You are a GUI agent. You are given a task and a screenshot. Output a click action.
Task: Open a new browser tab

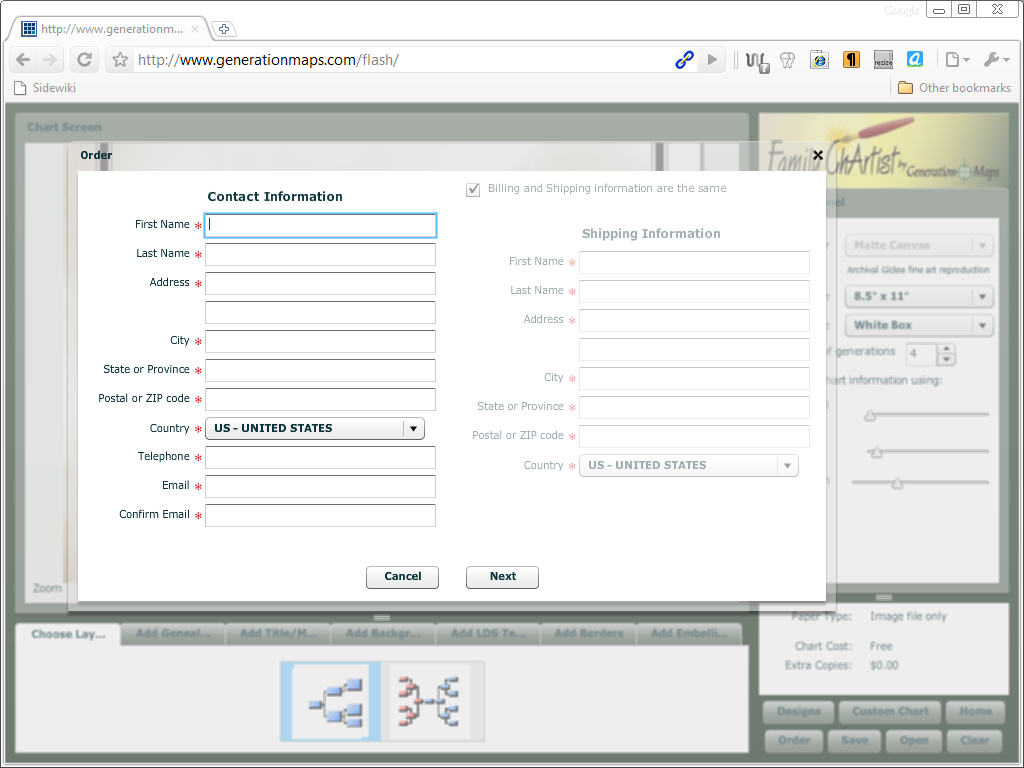click(224, 29)
